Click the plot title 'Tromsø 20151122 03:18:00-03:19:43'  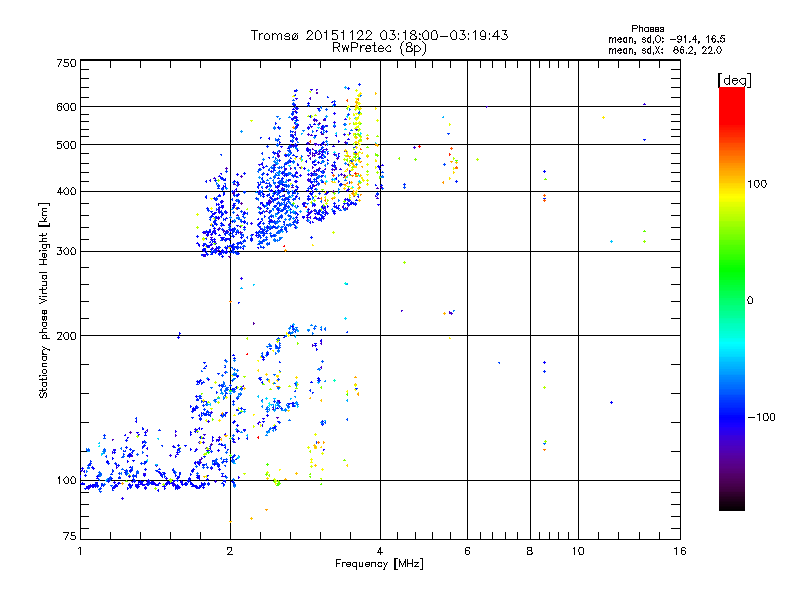point(379,35)
